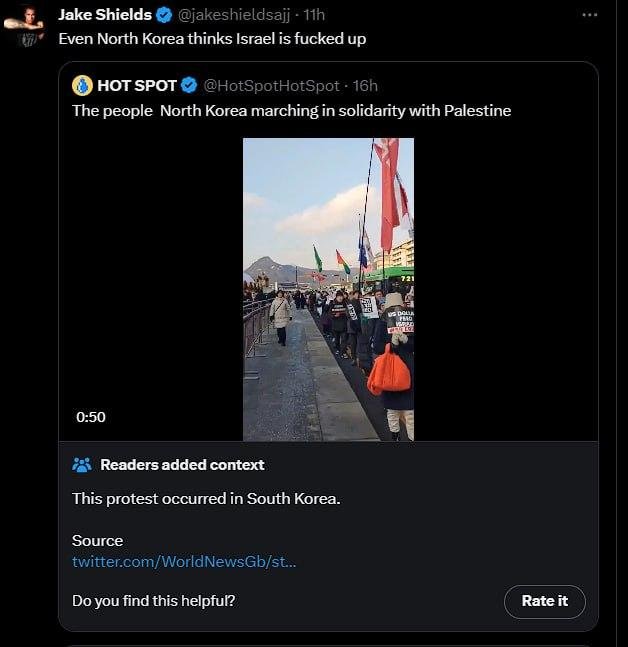Open the quoted tweet text about Palestine

(291, 111)
